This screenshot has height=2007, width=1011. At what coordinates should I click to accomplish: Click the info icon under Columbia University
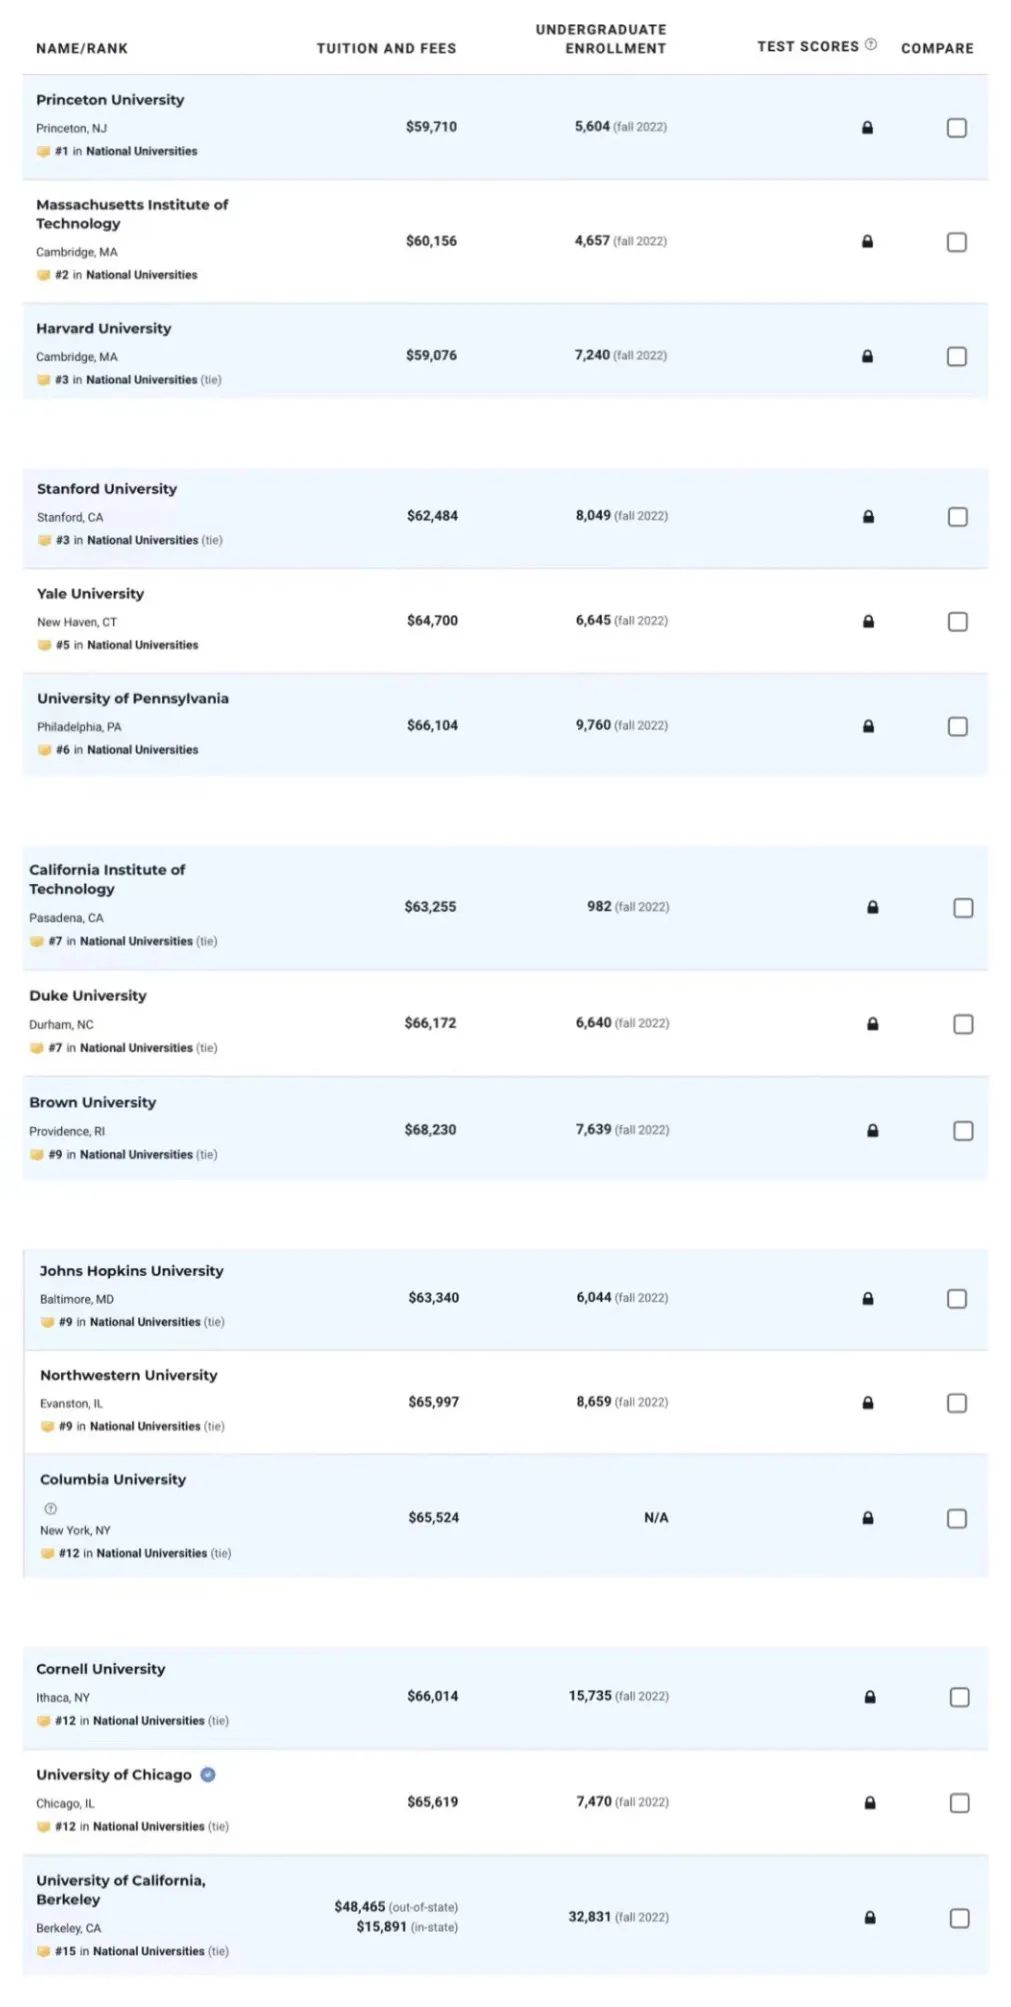[x=50, y=1508]
